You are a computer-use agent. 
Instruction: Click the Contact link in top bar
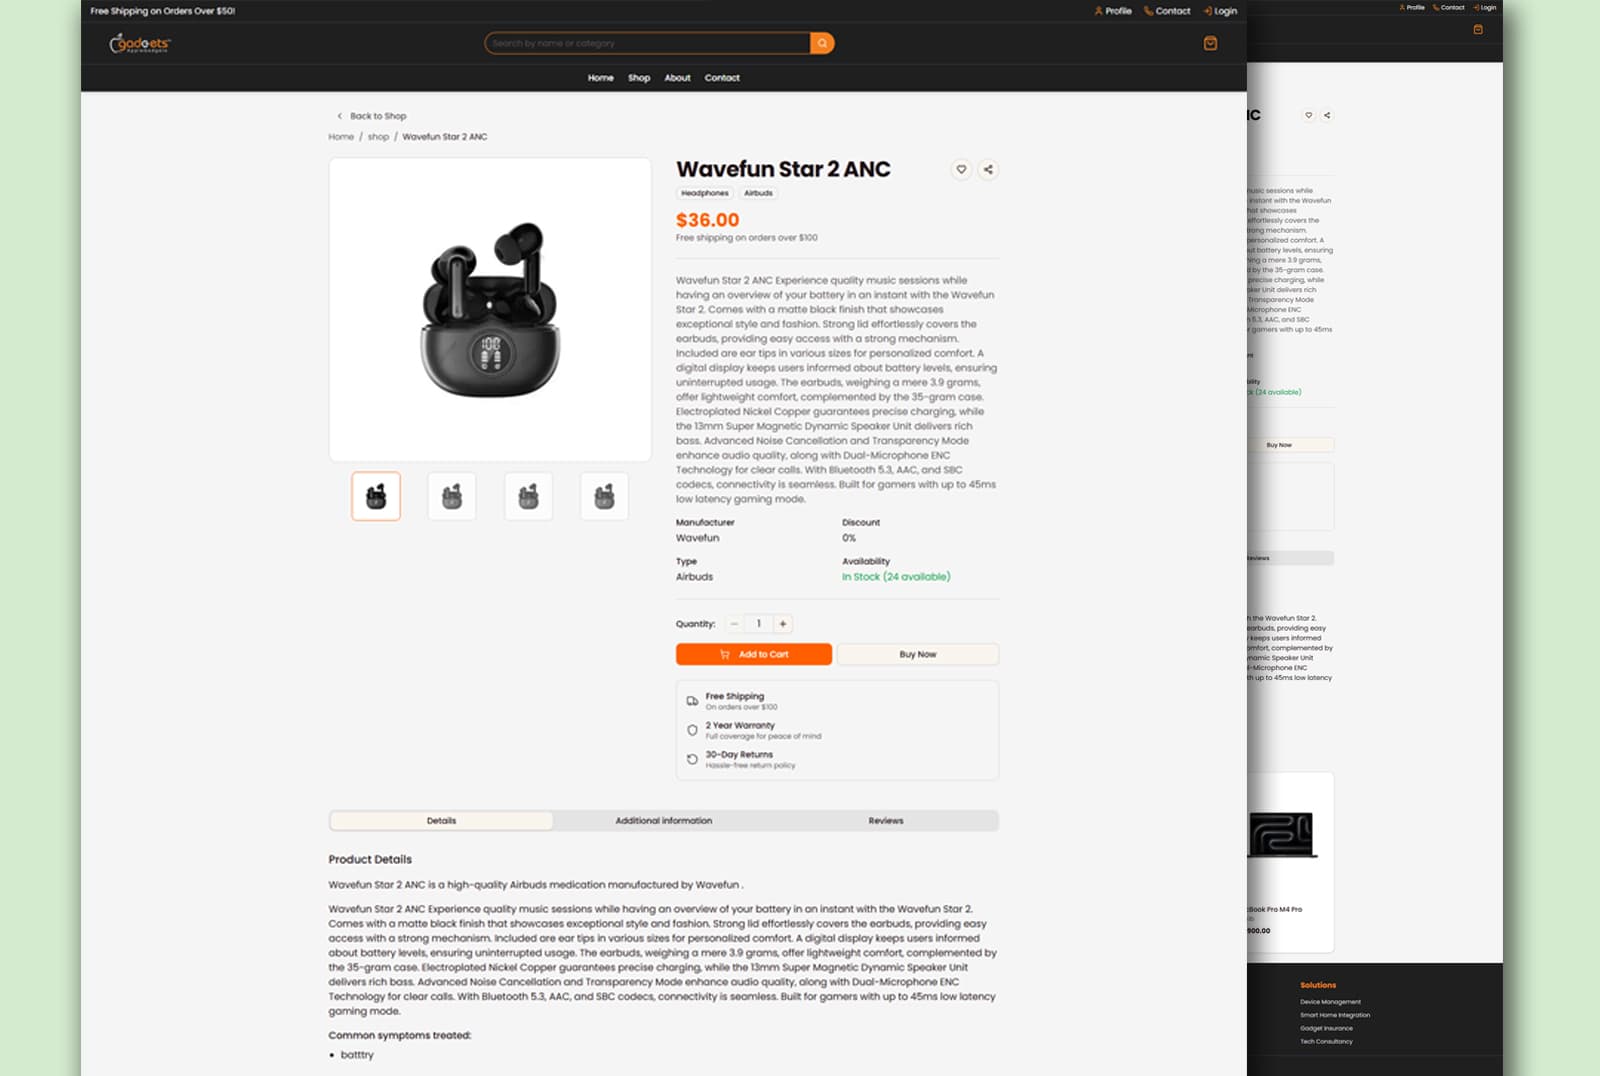(1167, 11)
